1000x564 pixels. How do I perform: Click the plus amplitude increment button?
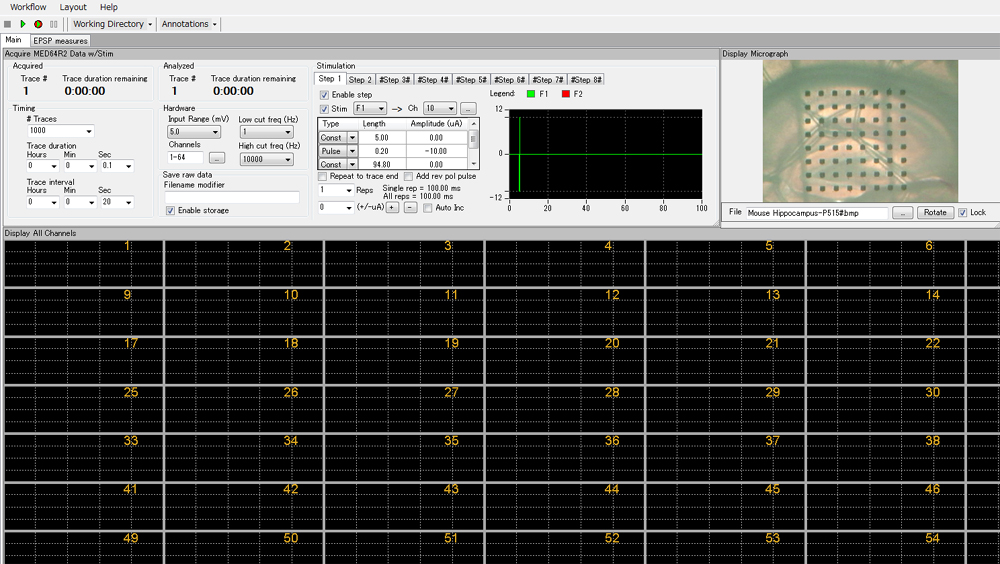coord(392,208)
